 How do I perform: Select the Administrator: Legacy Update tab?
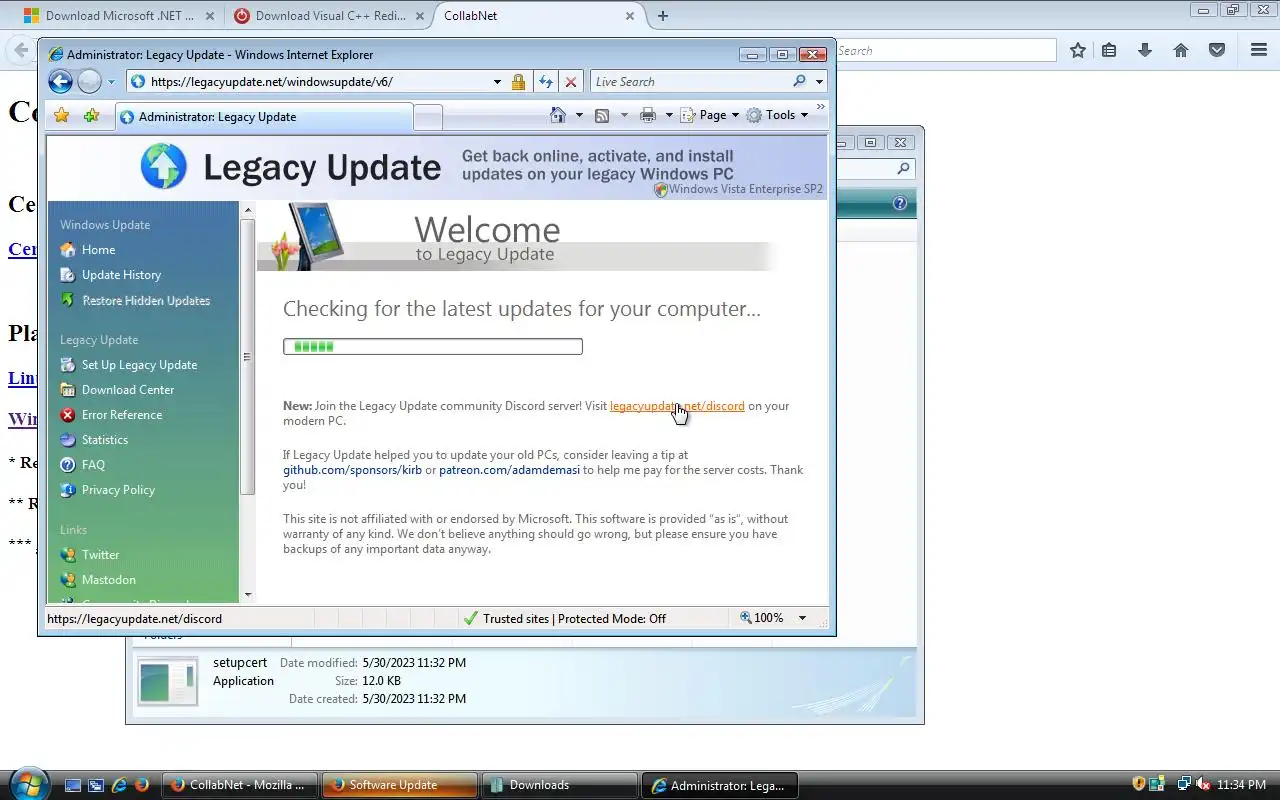pos(264,117)
